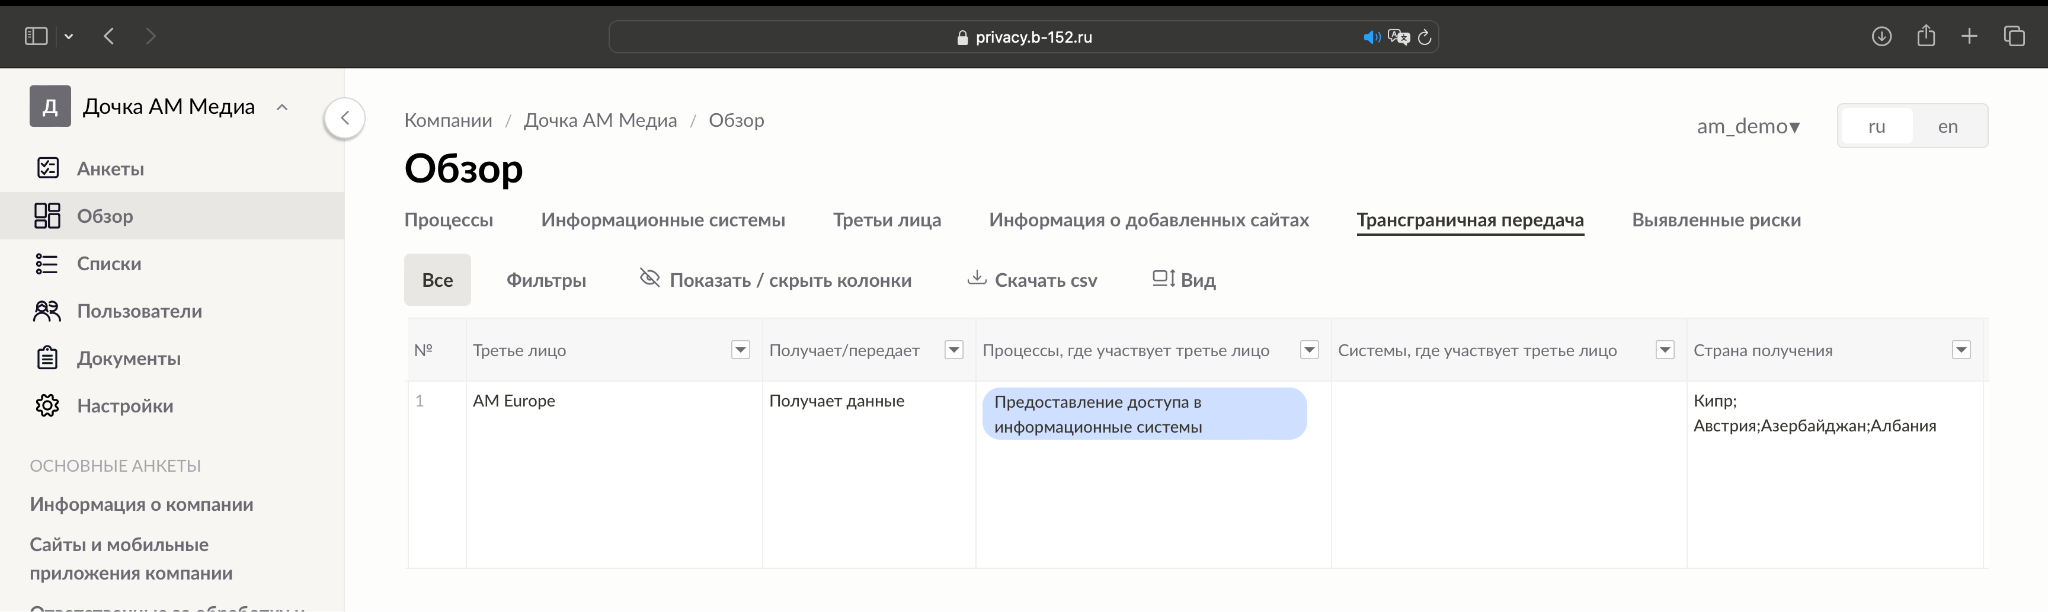Image resolution: width=2048 pixels, height=612 pixels.
Task: Open Настройки gear icon in sidebar
Action: pyautogui.click(x=47, y=406)
